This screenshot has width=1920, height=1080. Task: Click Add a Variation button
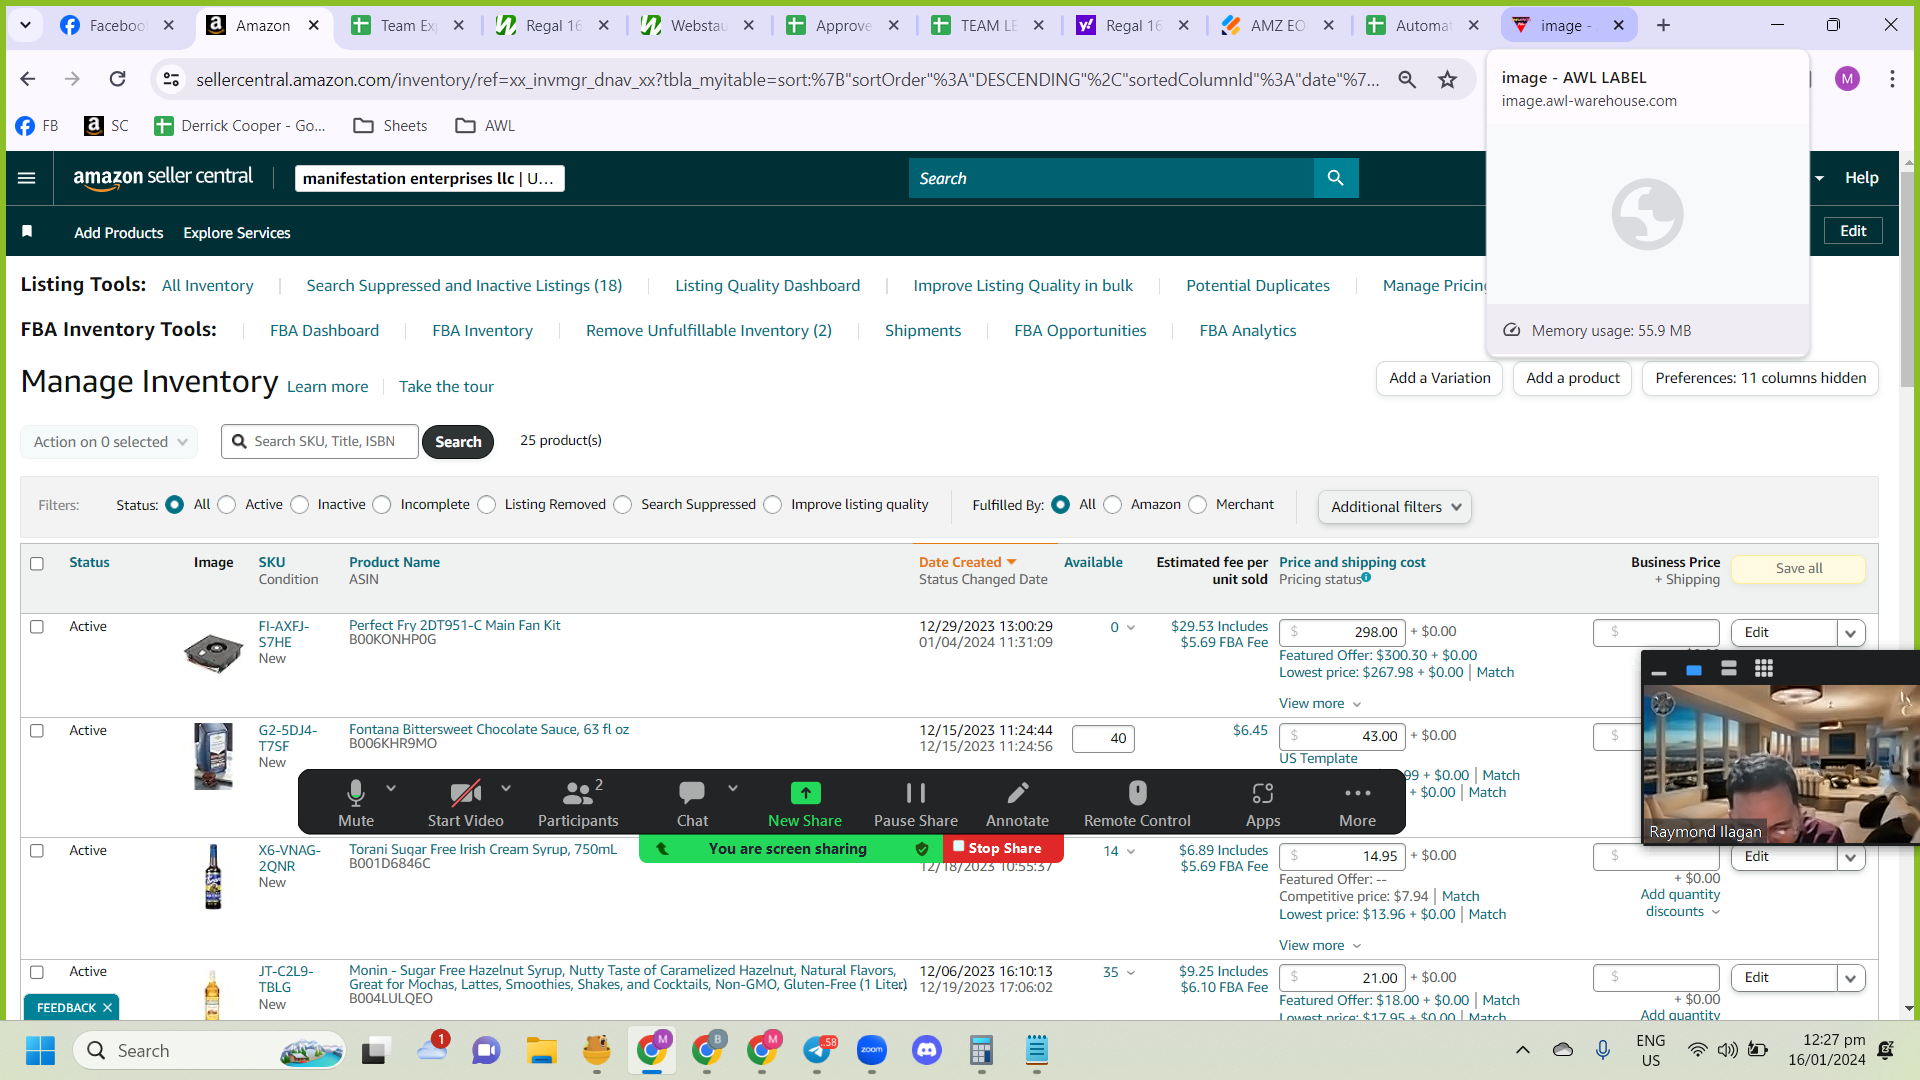pyautogui.click(x=1439, y=378)
